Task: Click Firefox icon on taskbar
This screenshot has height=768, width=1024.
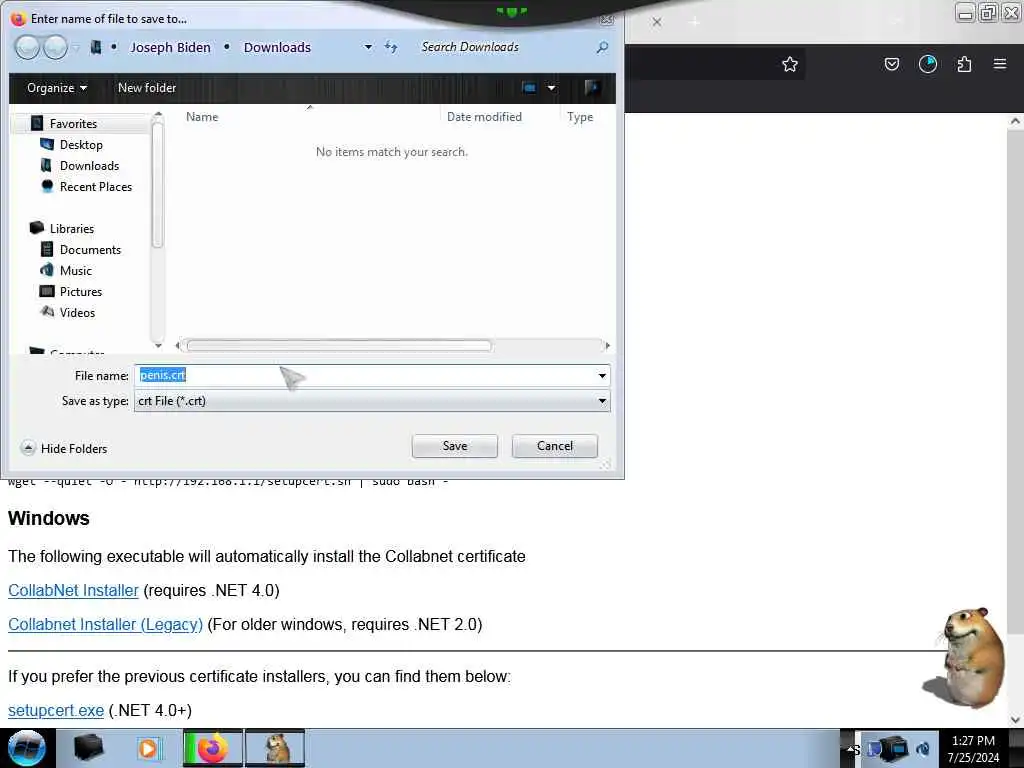Action: click(212, 748)
